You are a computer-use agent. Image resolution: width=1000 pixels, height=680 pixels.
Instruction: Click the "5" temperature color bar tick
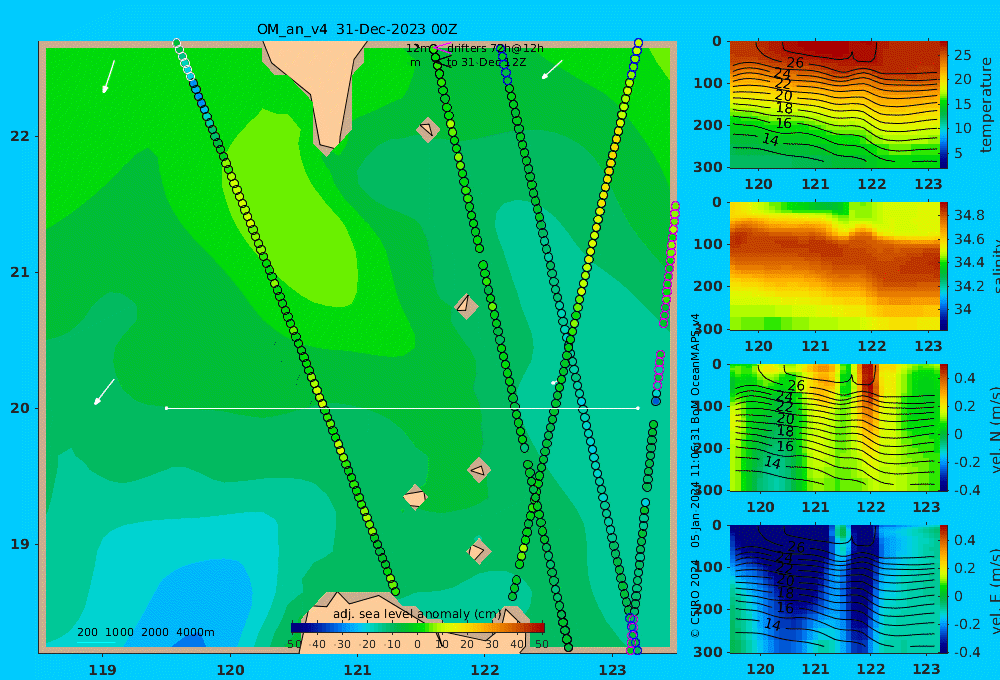click(x=958, y=153)
